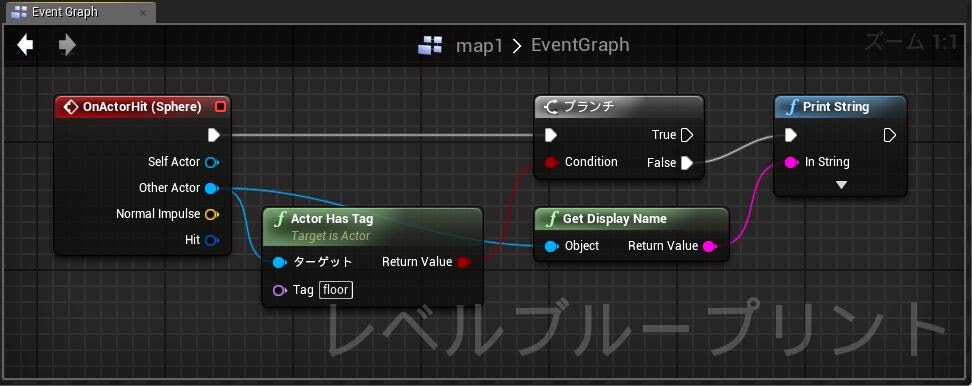
Task: Select the Actor Has Tag node title
Action: 332,219
